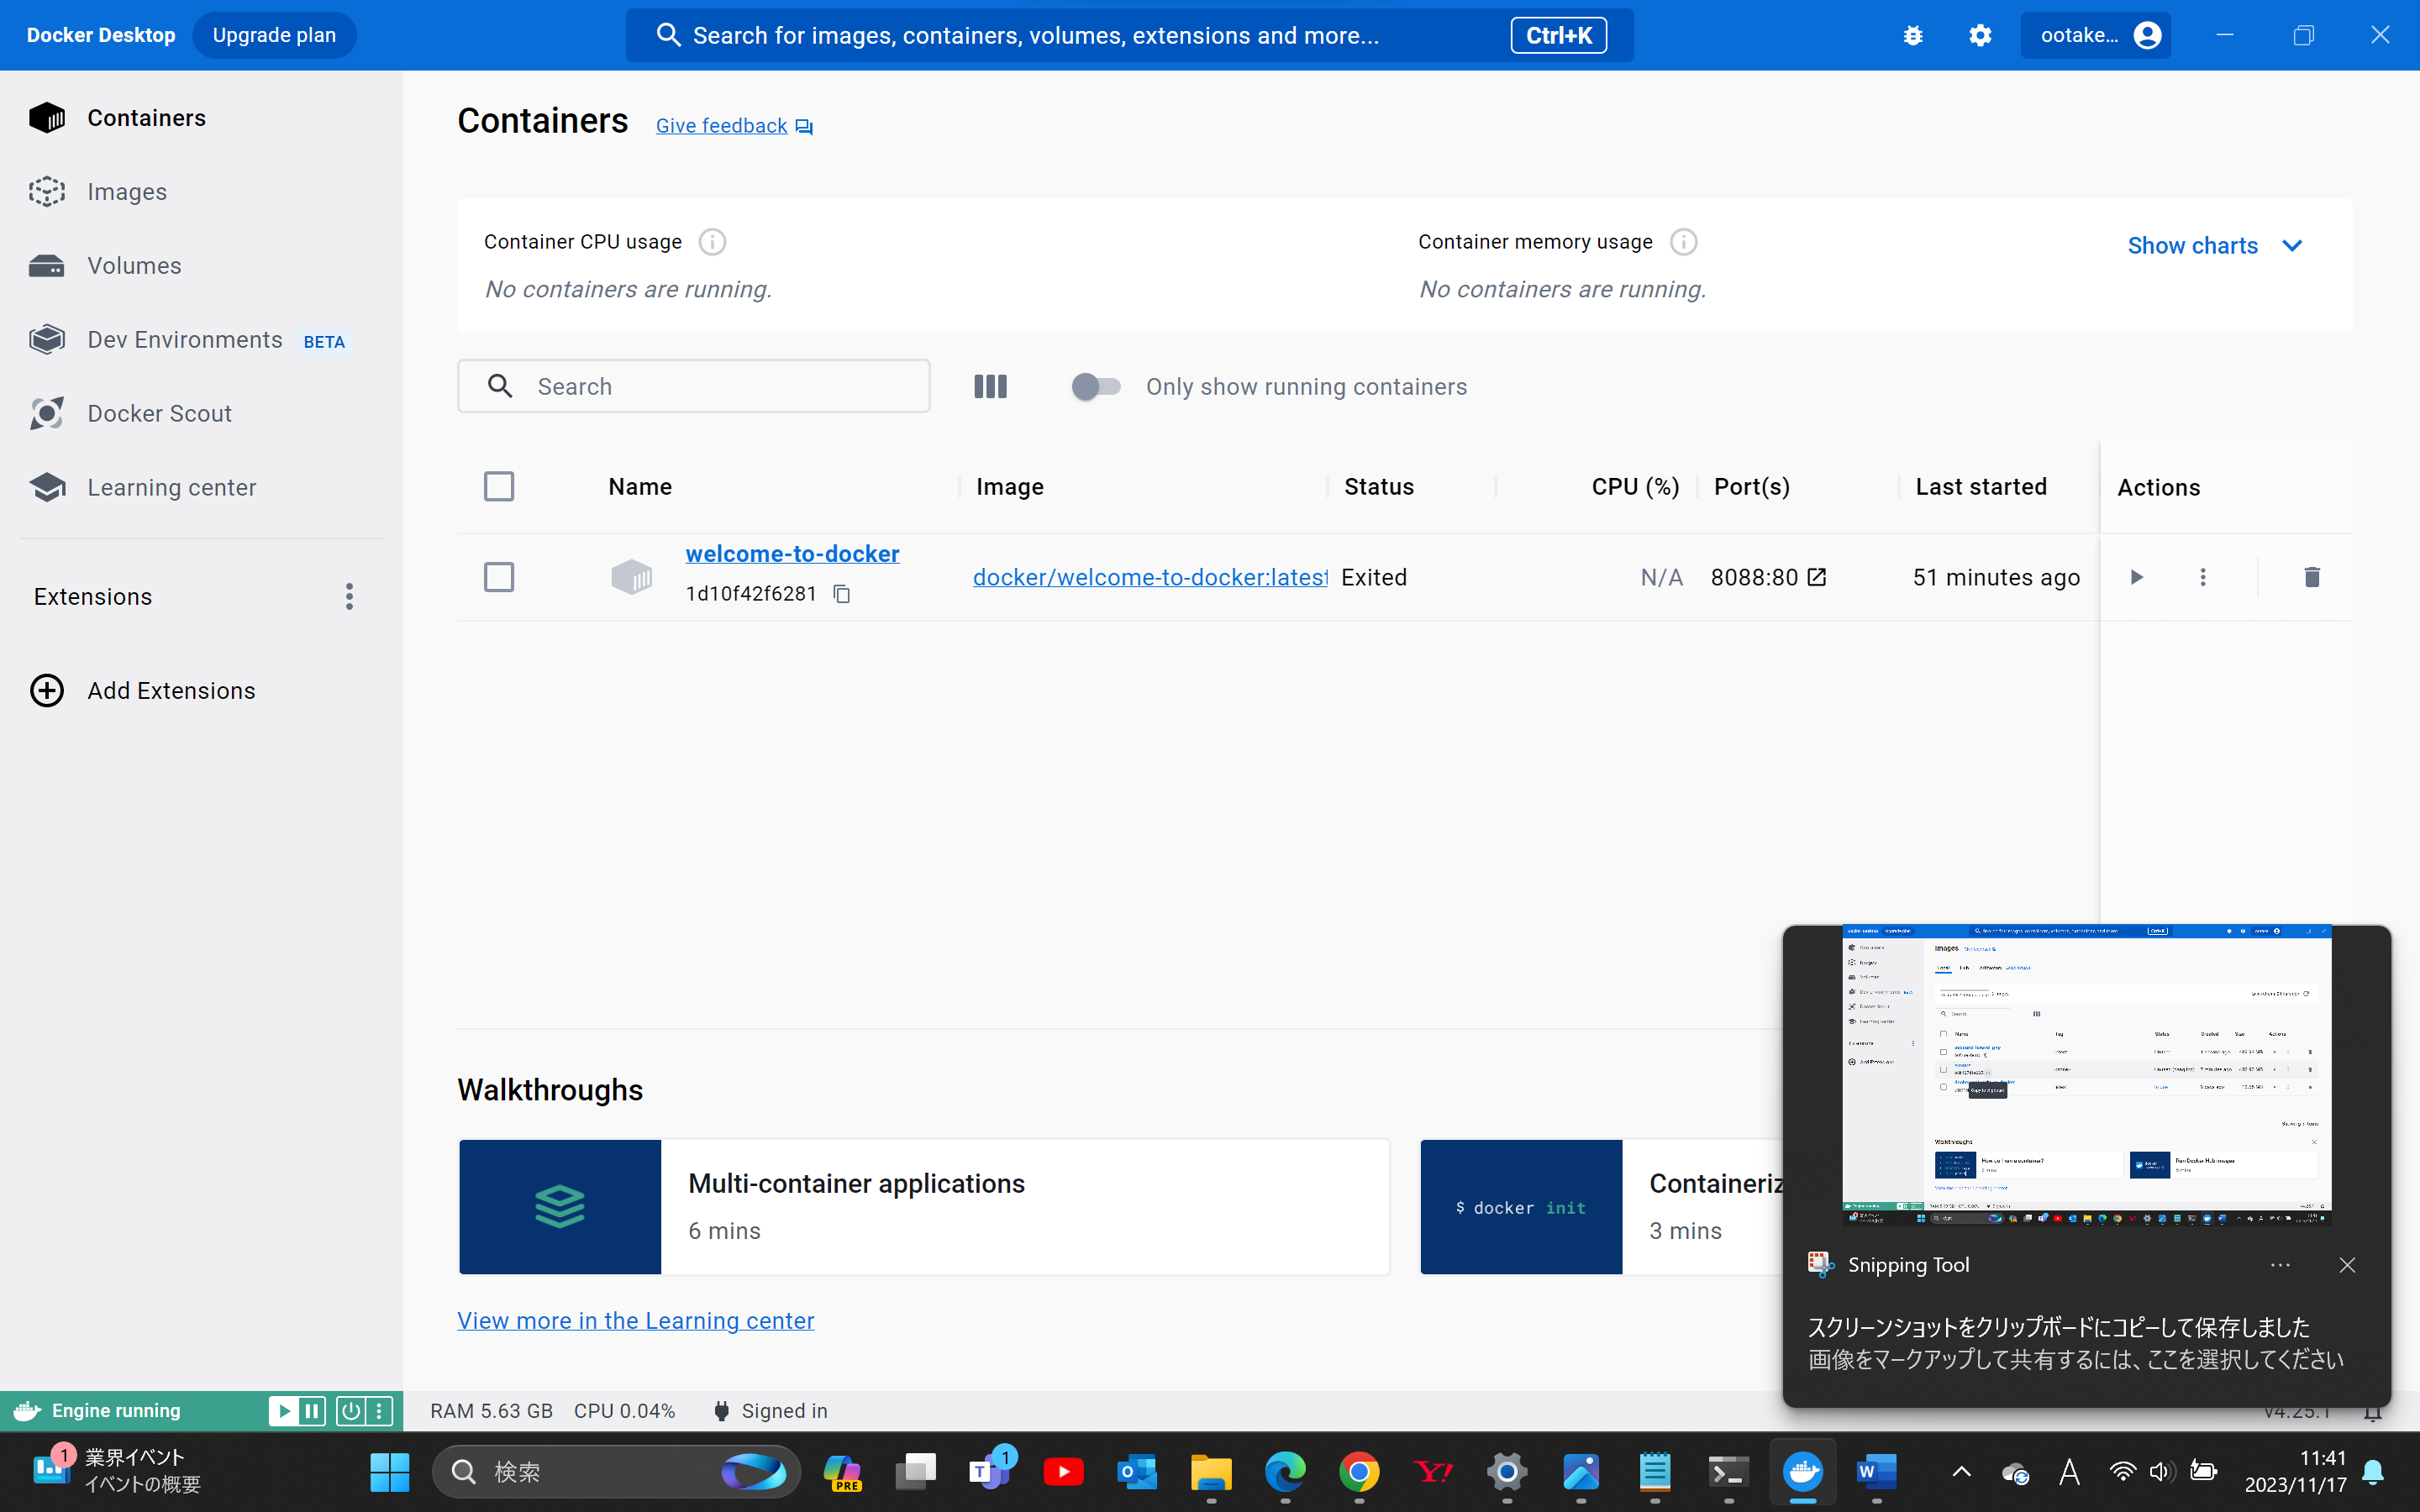Check the select-all containers checkbox
The image size is (2420, 1512).
(x=499, y=487)
